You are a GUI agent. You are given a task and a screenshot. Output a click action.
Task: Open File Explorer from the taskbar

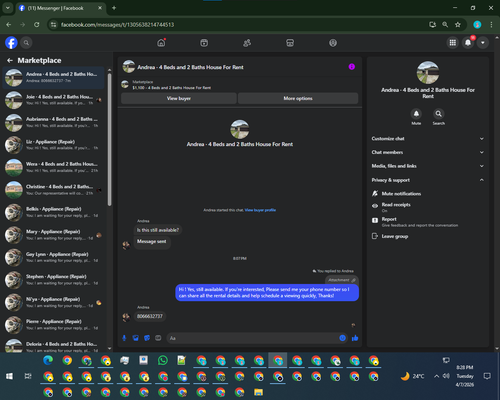(x=258, y=392)
